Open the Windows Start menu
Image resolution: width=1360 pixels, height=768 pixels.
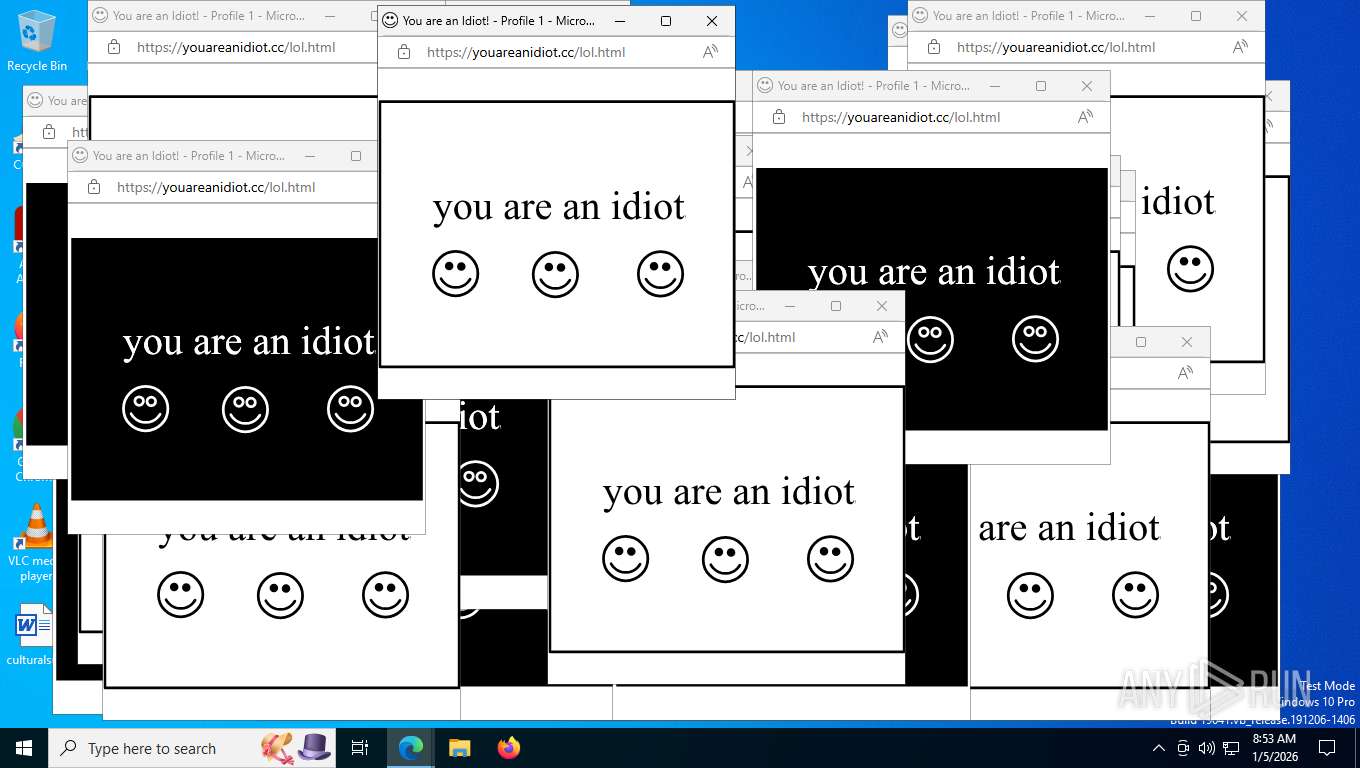24,748
